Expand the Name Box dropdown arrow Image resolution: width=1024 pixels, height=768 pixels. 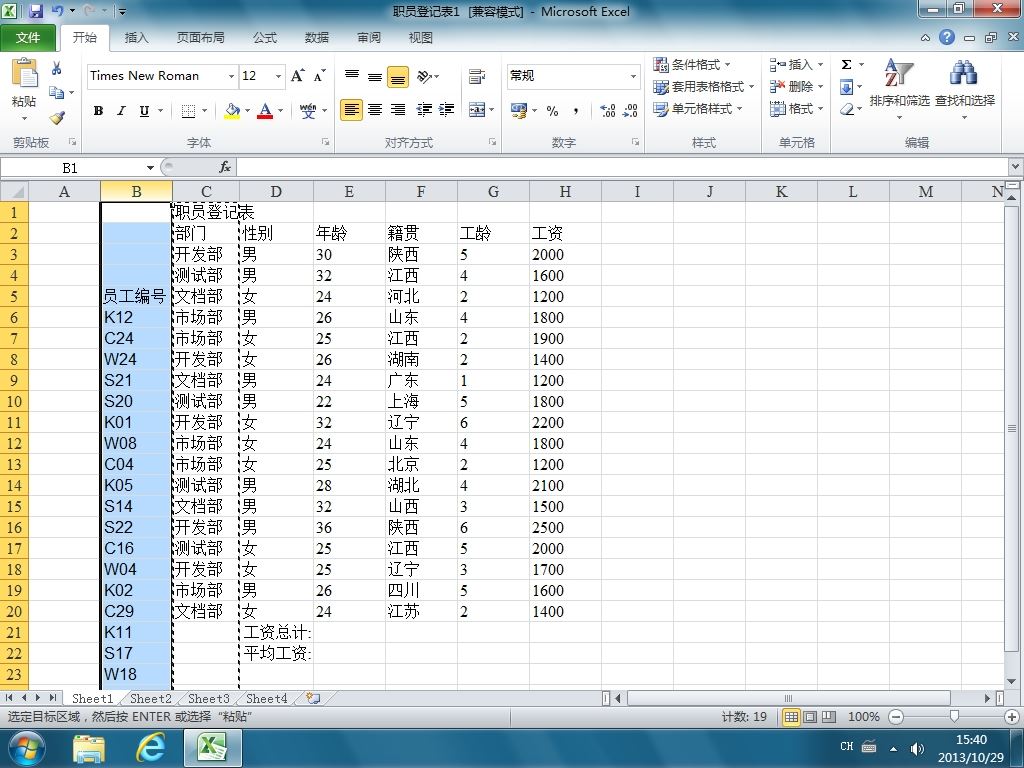[x=150, y=168]
